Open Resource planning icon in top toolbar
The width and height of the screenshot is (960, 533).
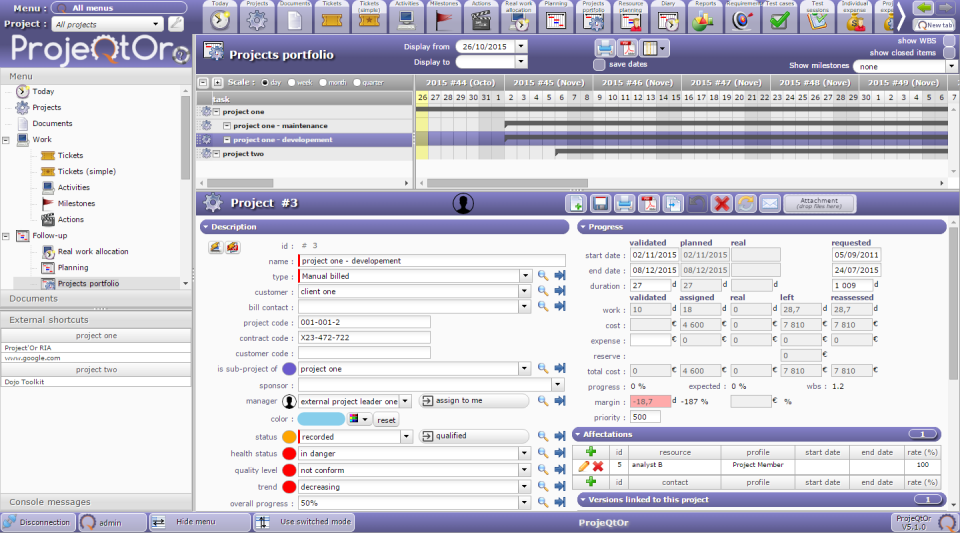tap(631, 21)
